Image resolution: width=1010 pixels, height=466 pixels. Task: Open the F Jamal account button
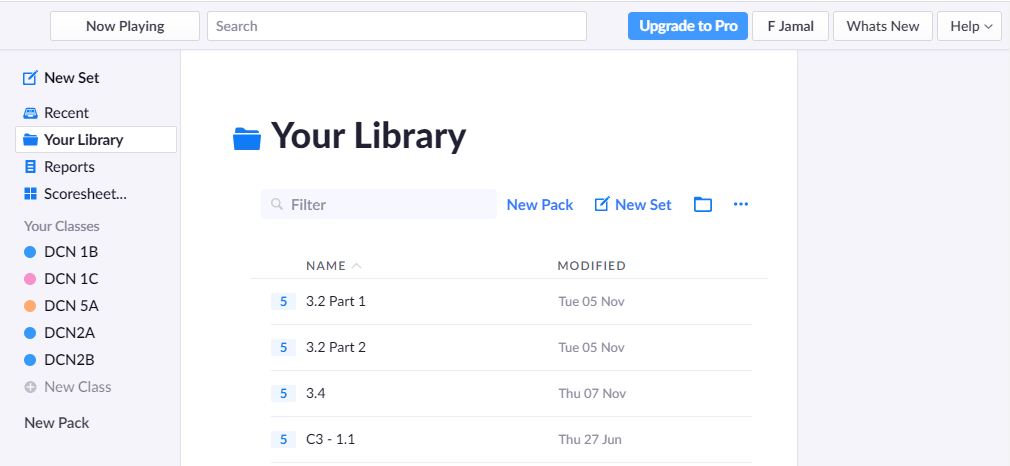click(x=790, y=26)
